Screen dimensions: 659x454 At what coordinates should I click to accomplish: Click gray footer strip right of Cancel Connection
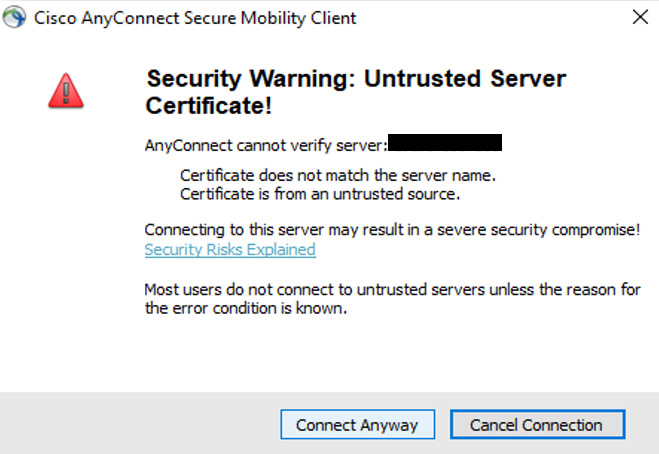pyautogui.click(x=642, y=424)
